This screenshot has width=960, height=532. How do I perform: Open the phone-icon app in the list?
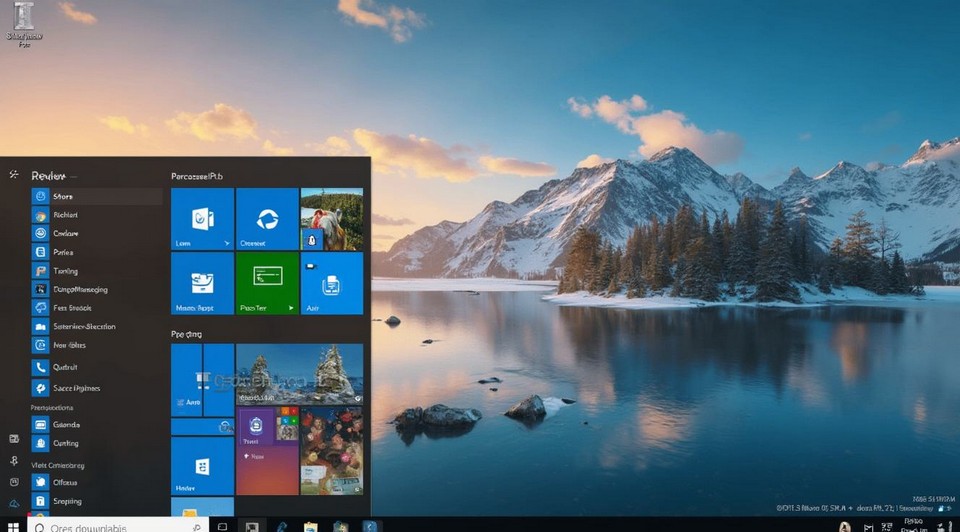tap(63, 367)
